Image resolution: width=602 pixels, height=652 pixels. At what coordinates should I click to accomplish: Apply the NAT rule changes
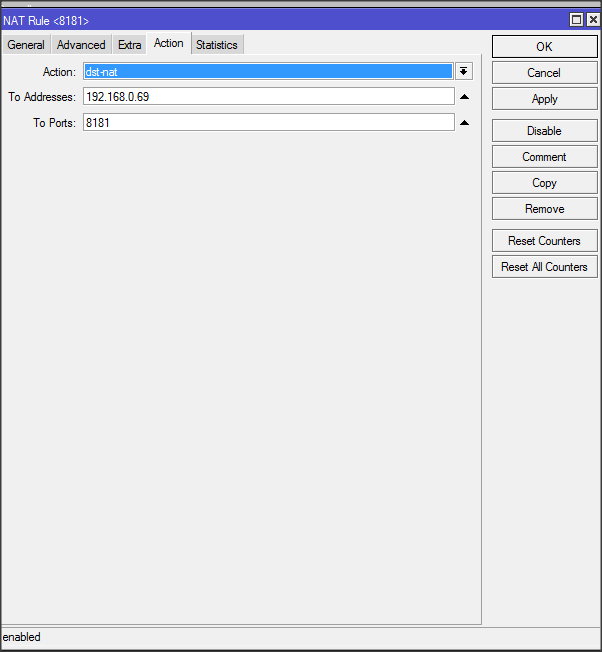[x=545, y=99]
